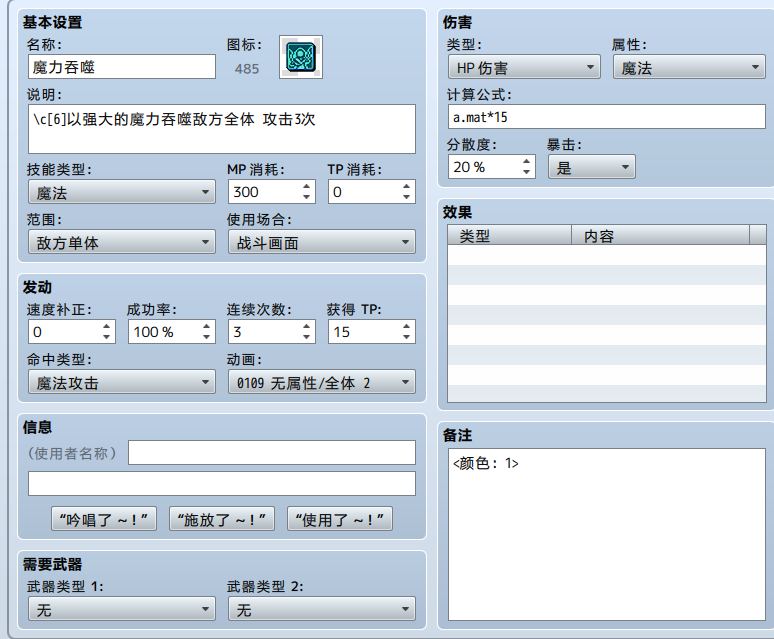The height and width of the screenshot is (639, 774).
Task: Click the "施放了 ~！" button
Action: 222,519
